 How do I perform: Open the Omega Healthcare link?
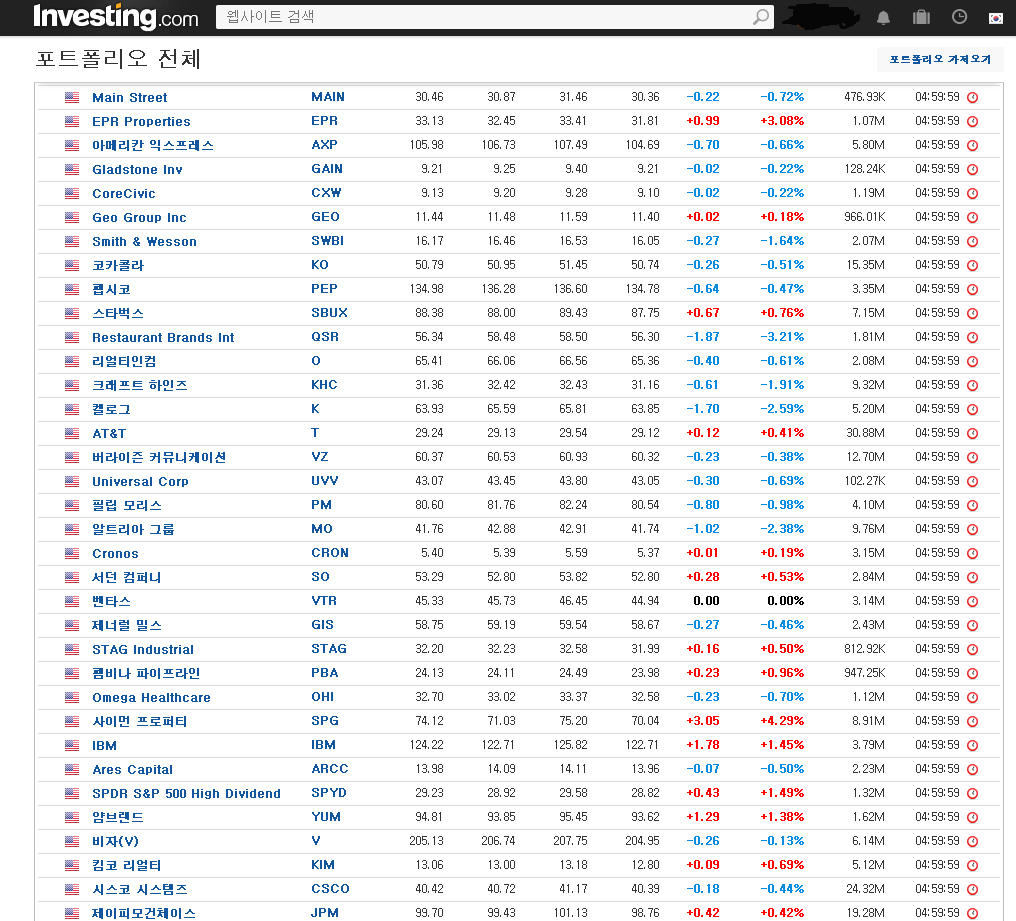coord(151,697)
